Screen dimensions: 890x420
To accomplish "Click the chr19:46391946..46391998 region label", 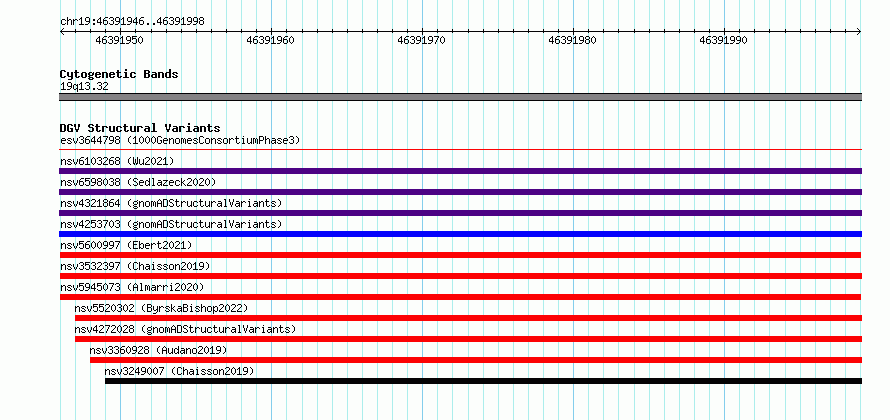I will click(x=132, y=22).
